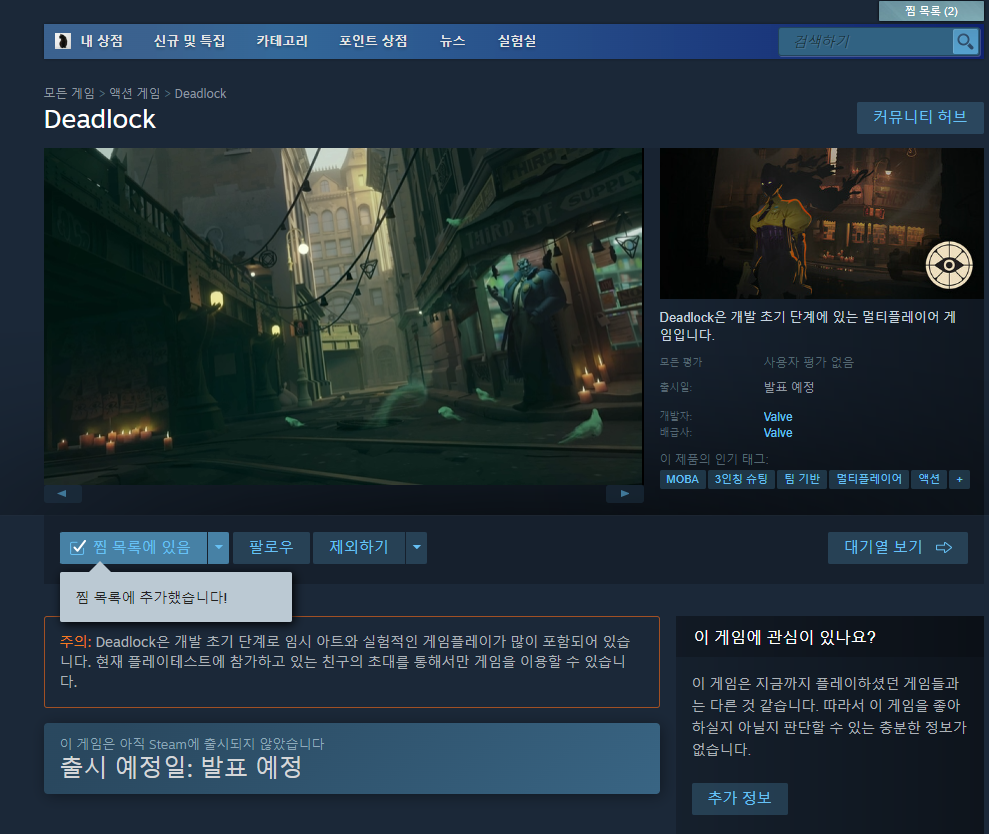
Task: Click the 팔로우 button
Action: 271,548
